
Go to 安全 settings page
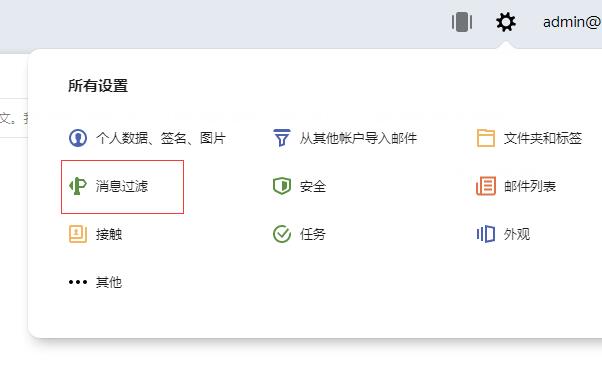pos(313,186)
